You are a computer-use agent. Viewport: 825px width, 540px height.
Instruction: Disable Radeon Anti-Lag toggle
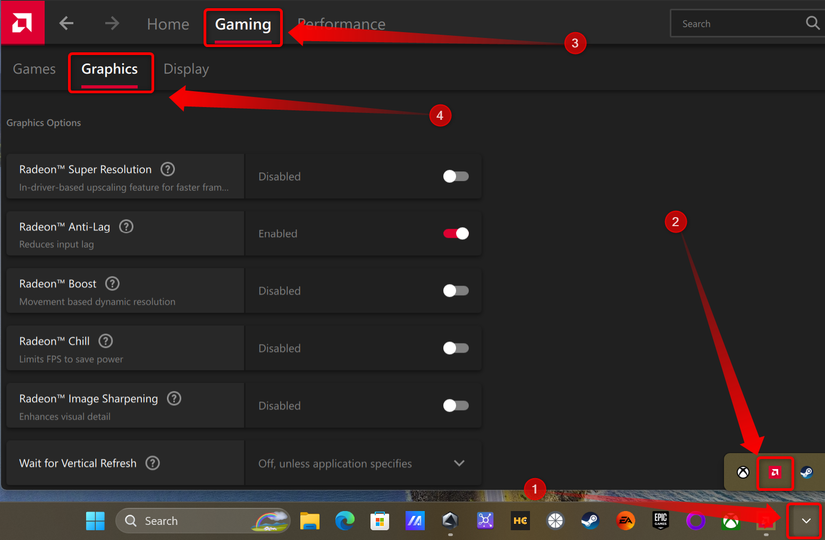(456, 234)
